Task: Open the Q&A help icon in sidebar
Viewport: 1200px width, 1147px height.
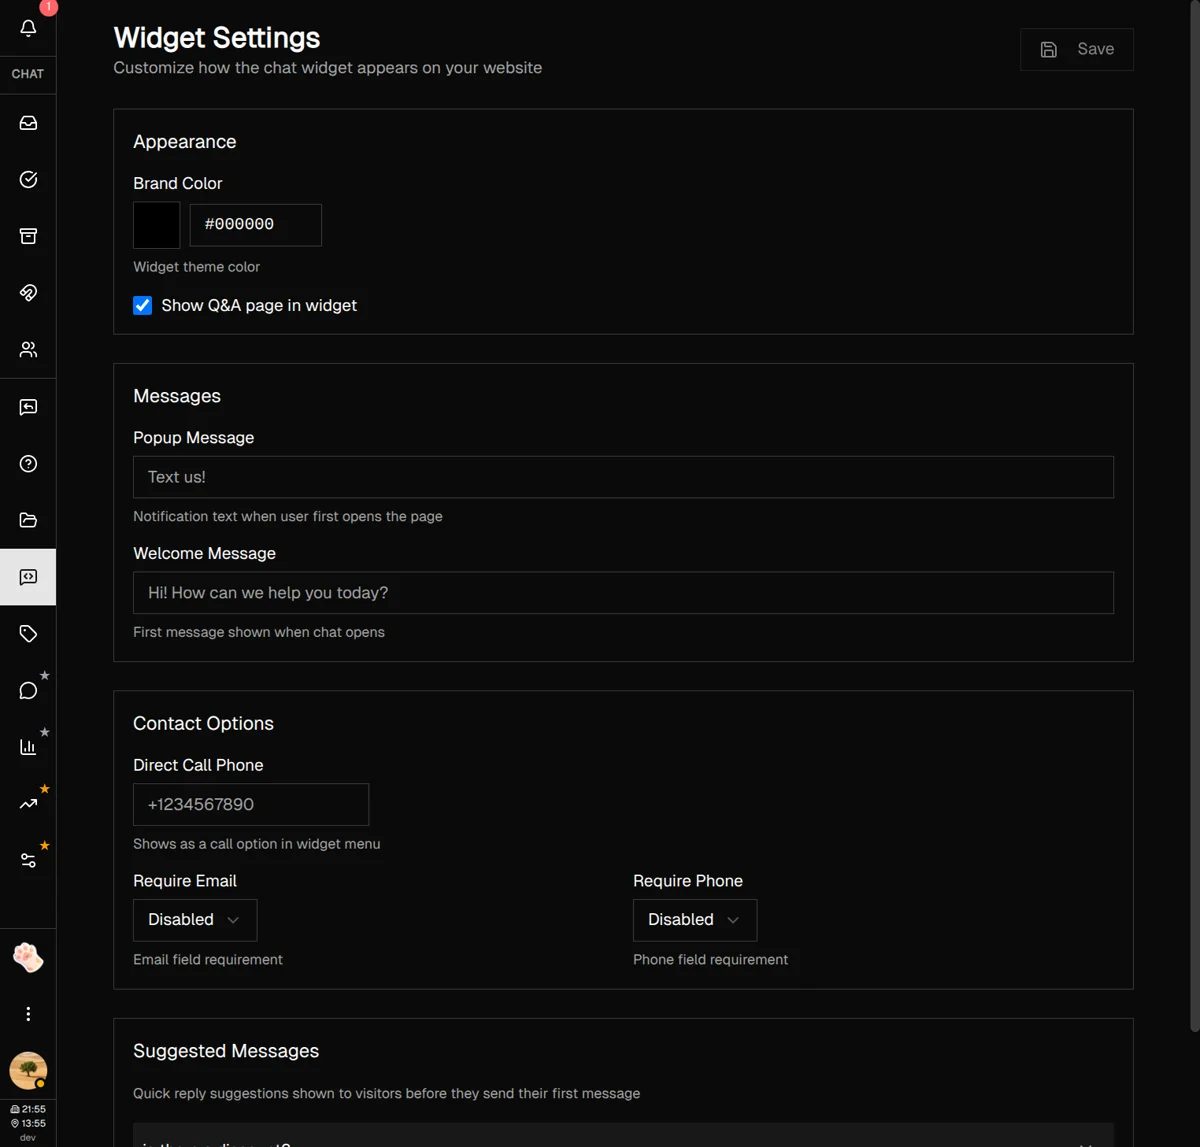Action: 28,463
